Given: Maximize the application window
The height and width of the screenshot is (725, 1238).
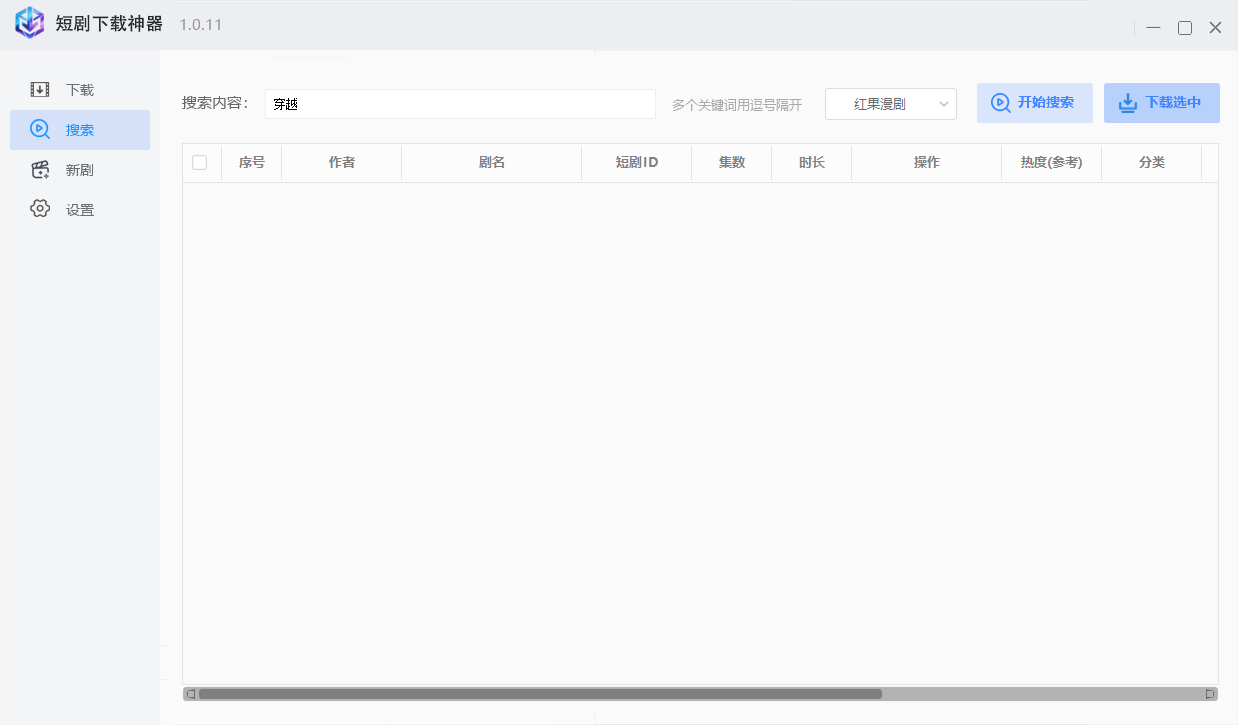Looking at the screenshot, I should tap(1185, 28).
